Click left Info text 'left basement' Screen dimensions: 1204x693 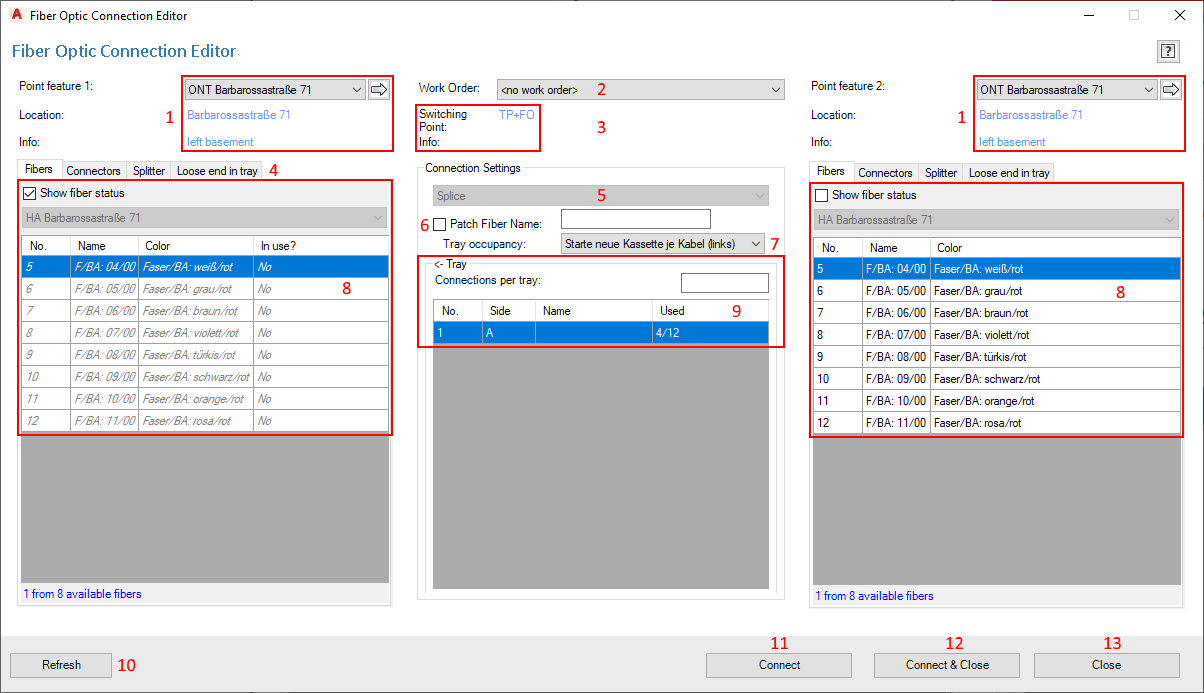(220, 142)
